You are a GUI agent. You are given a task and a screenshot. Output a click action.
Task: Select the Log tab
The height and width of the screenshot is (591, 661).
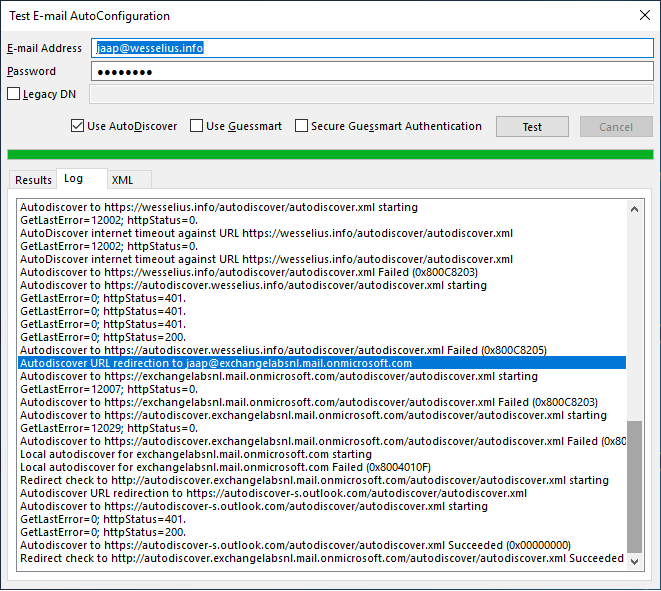(74, 179)
